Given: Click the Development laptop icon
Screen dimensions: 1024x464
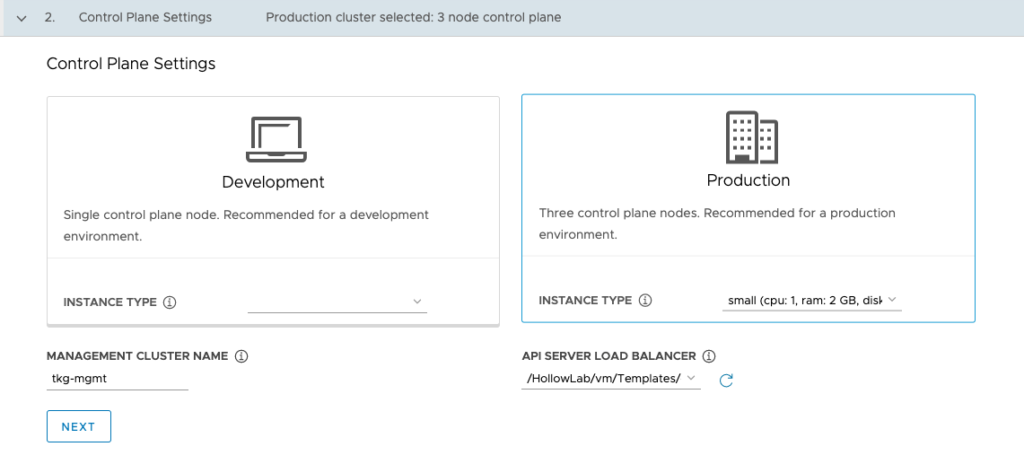Looking at the screenshot, I should [276, 139].
